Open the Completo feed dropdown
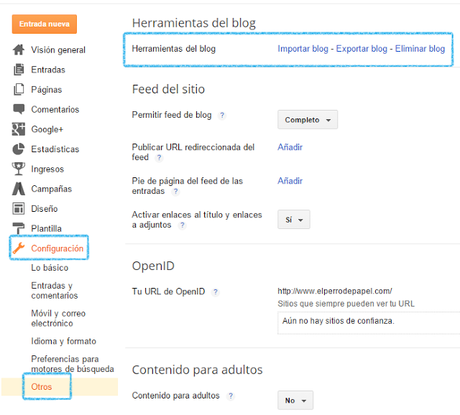460x415 pixels. click(308, 120)
